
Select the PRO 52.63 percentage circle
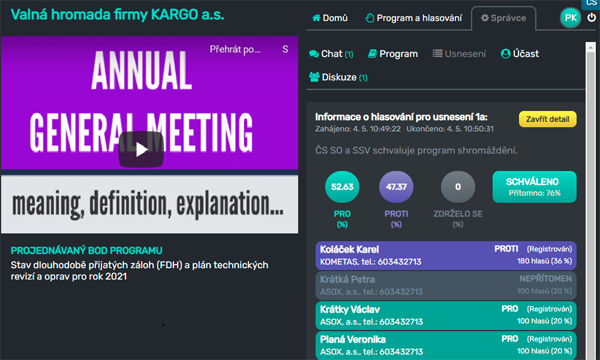[x=342, y=187]
